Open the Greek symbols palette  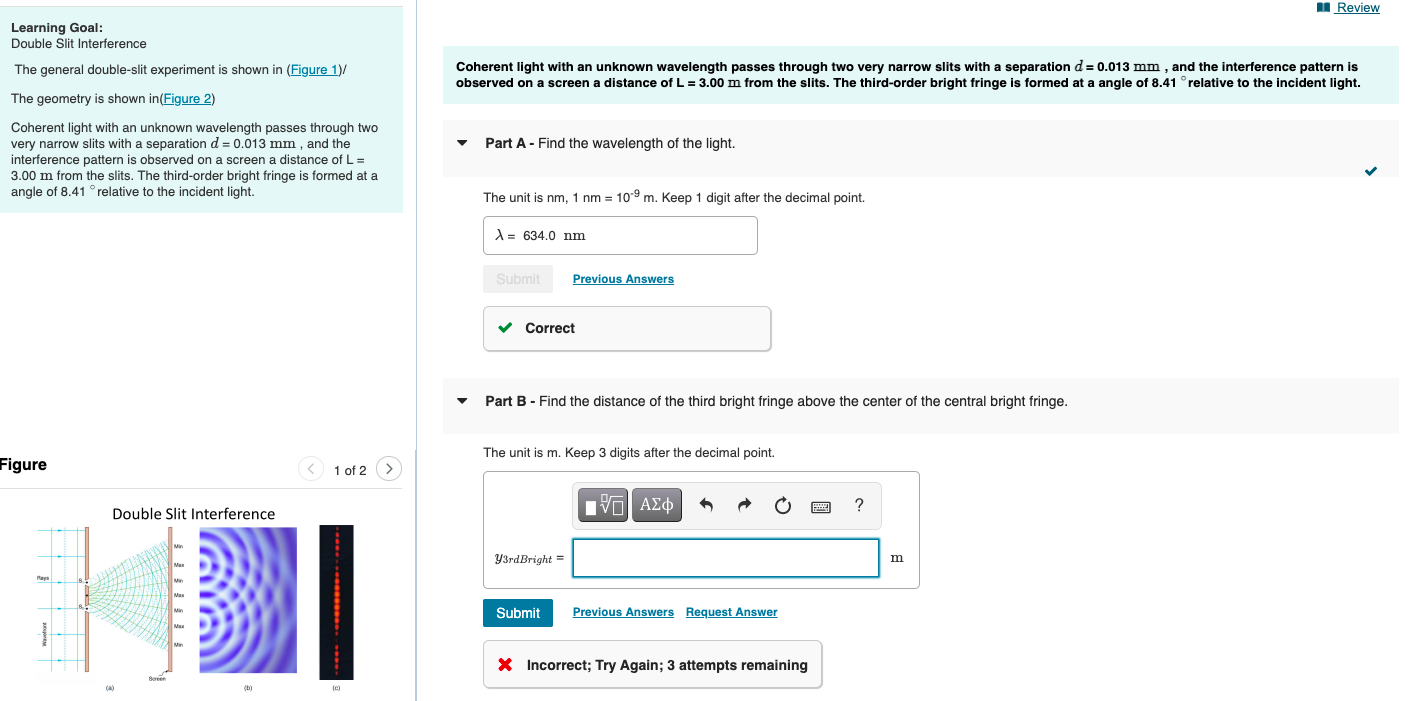[x=657, y=506]
